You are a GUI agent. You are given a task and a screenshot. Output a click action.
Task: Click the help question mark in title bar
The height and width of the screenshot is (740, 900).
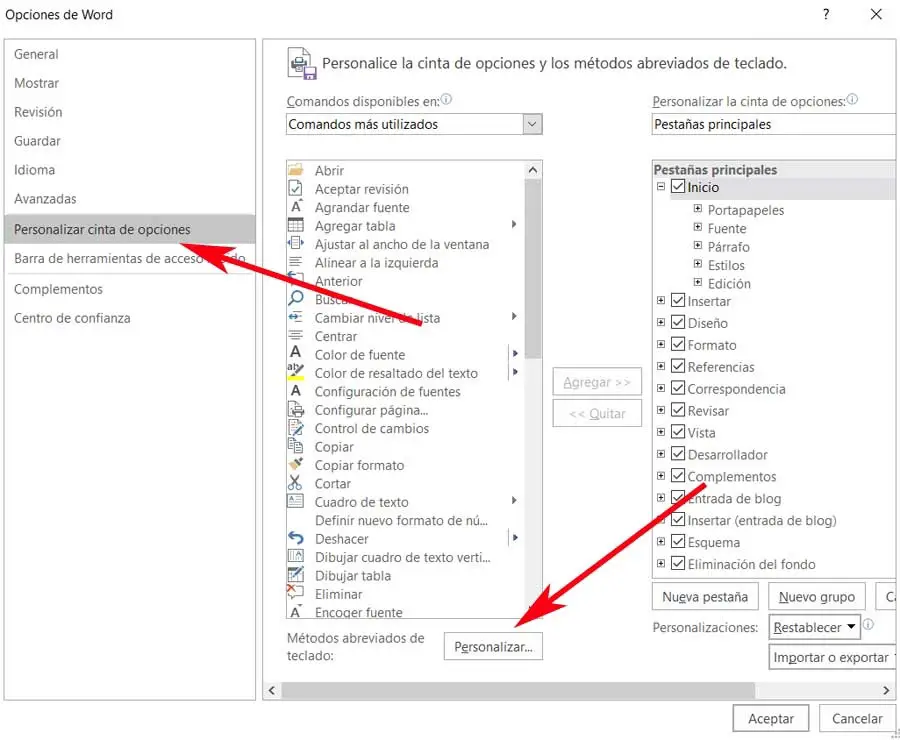pyautogui.click(x=825, y=14)
